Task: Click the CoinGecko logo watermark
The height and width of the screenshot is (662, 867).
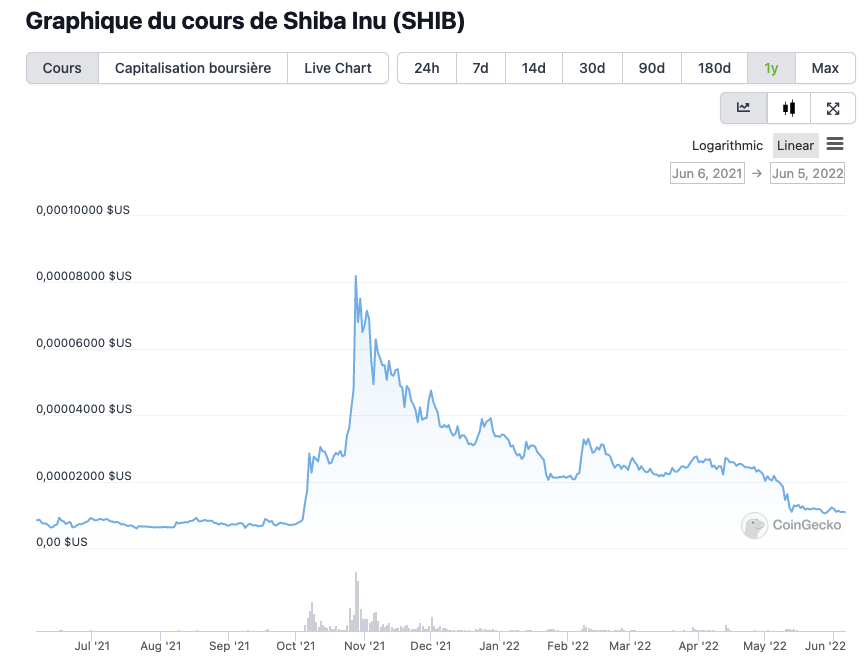Action: [x=794, y=525]
